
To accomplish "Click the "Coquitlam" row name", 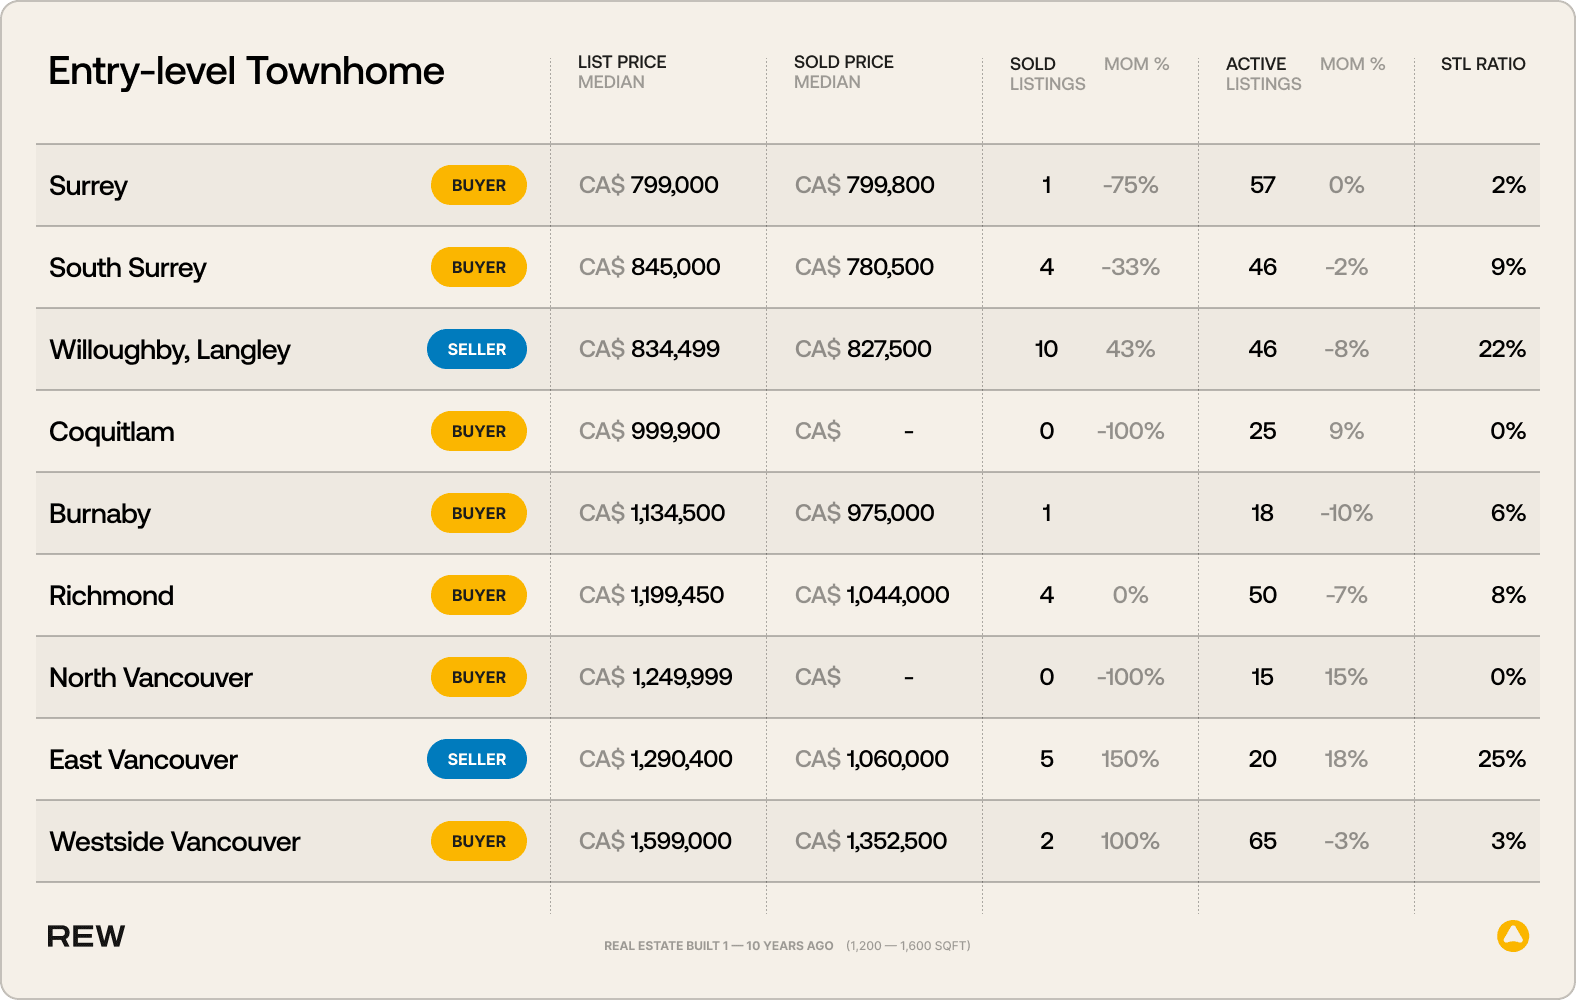I will tap(112, 432).
